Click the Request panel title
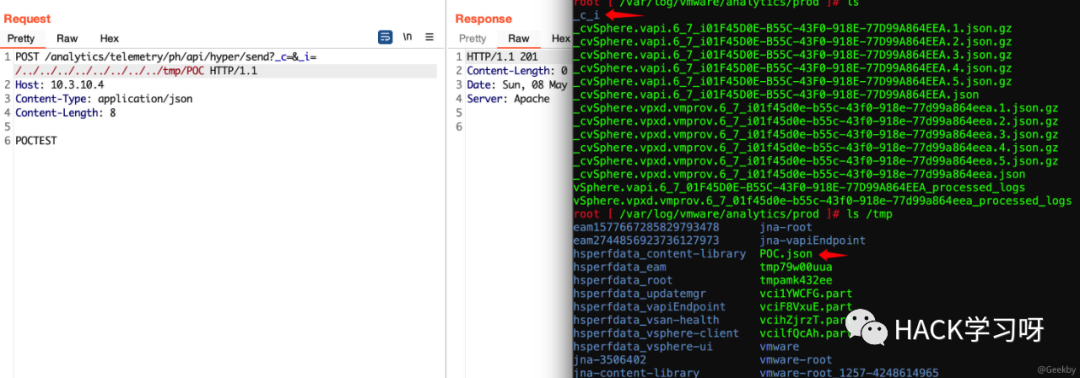The height and width of the screenshot is (378, 1080). (27, 19)
